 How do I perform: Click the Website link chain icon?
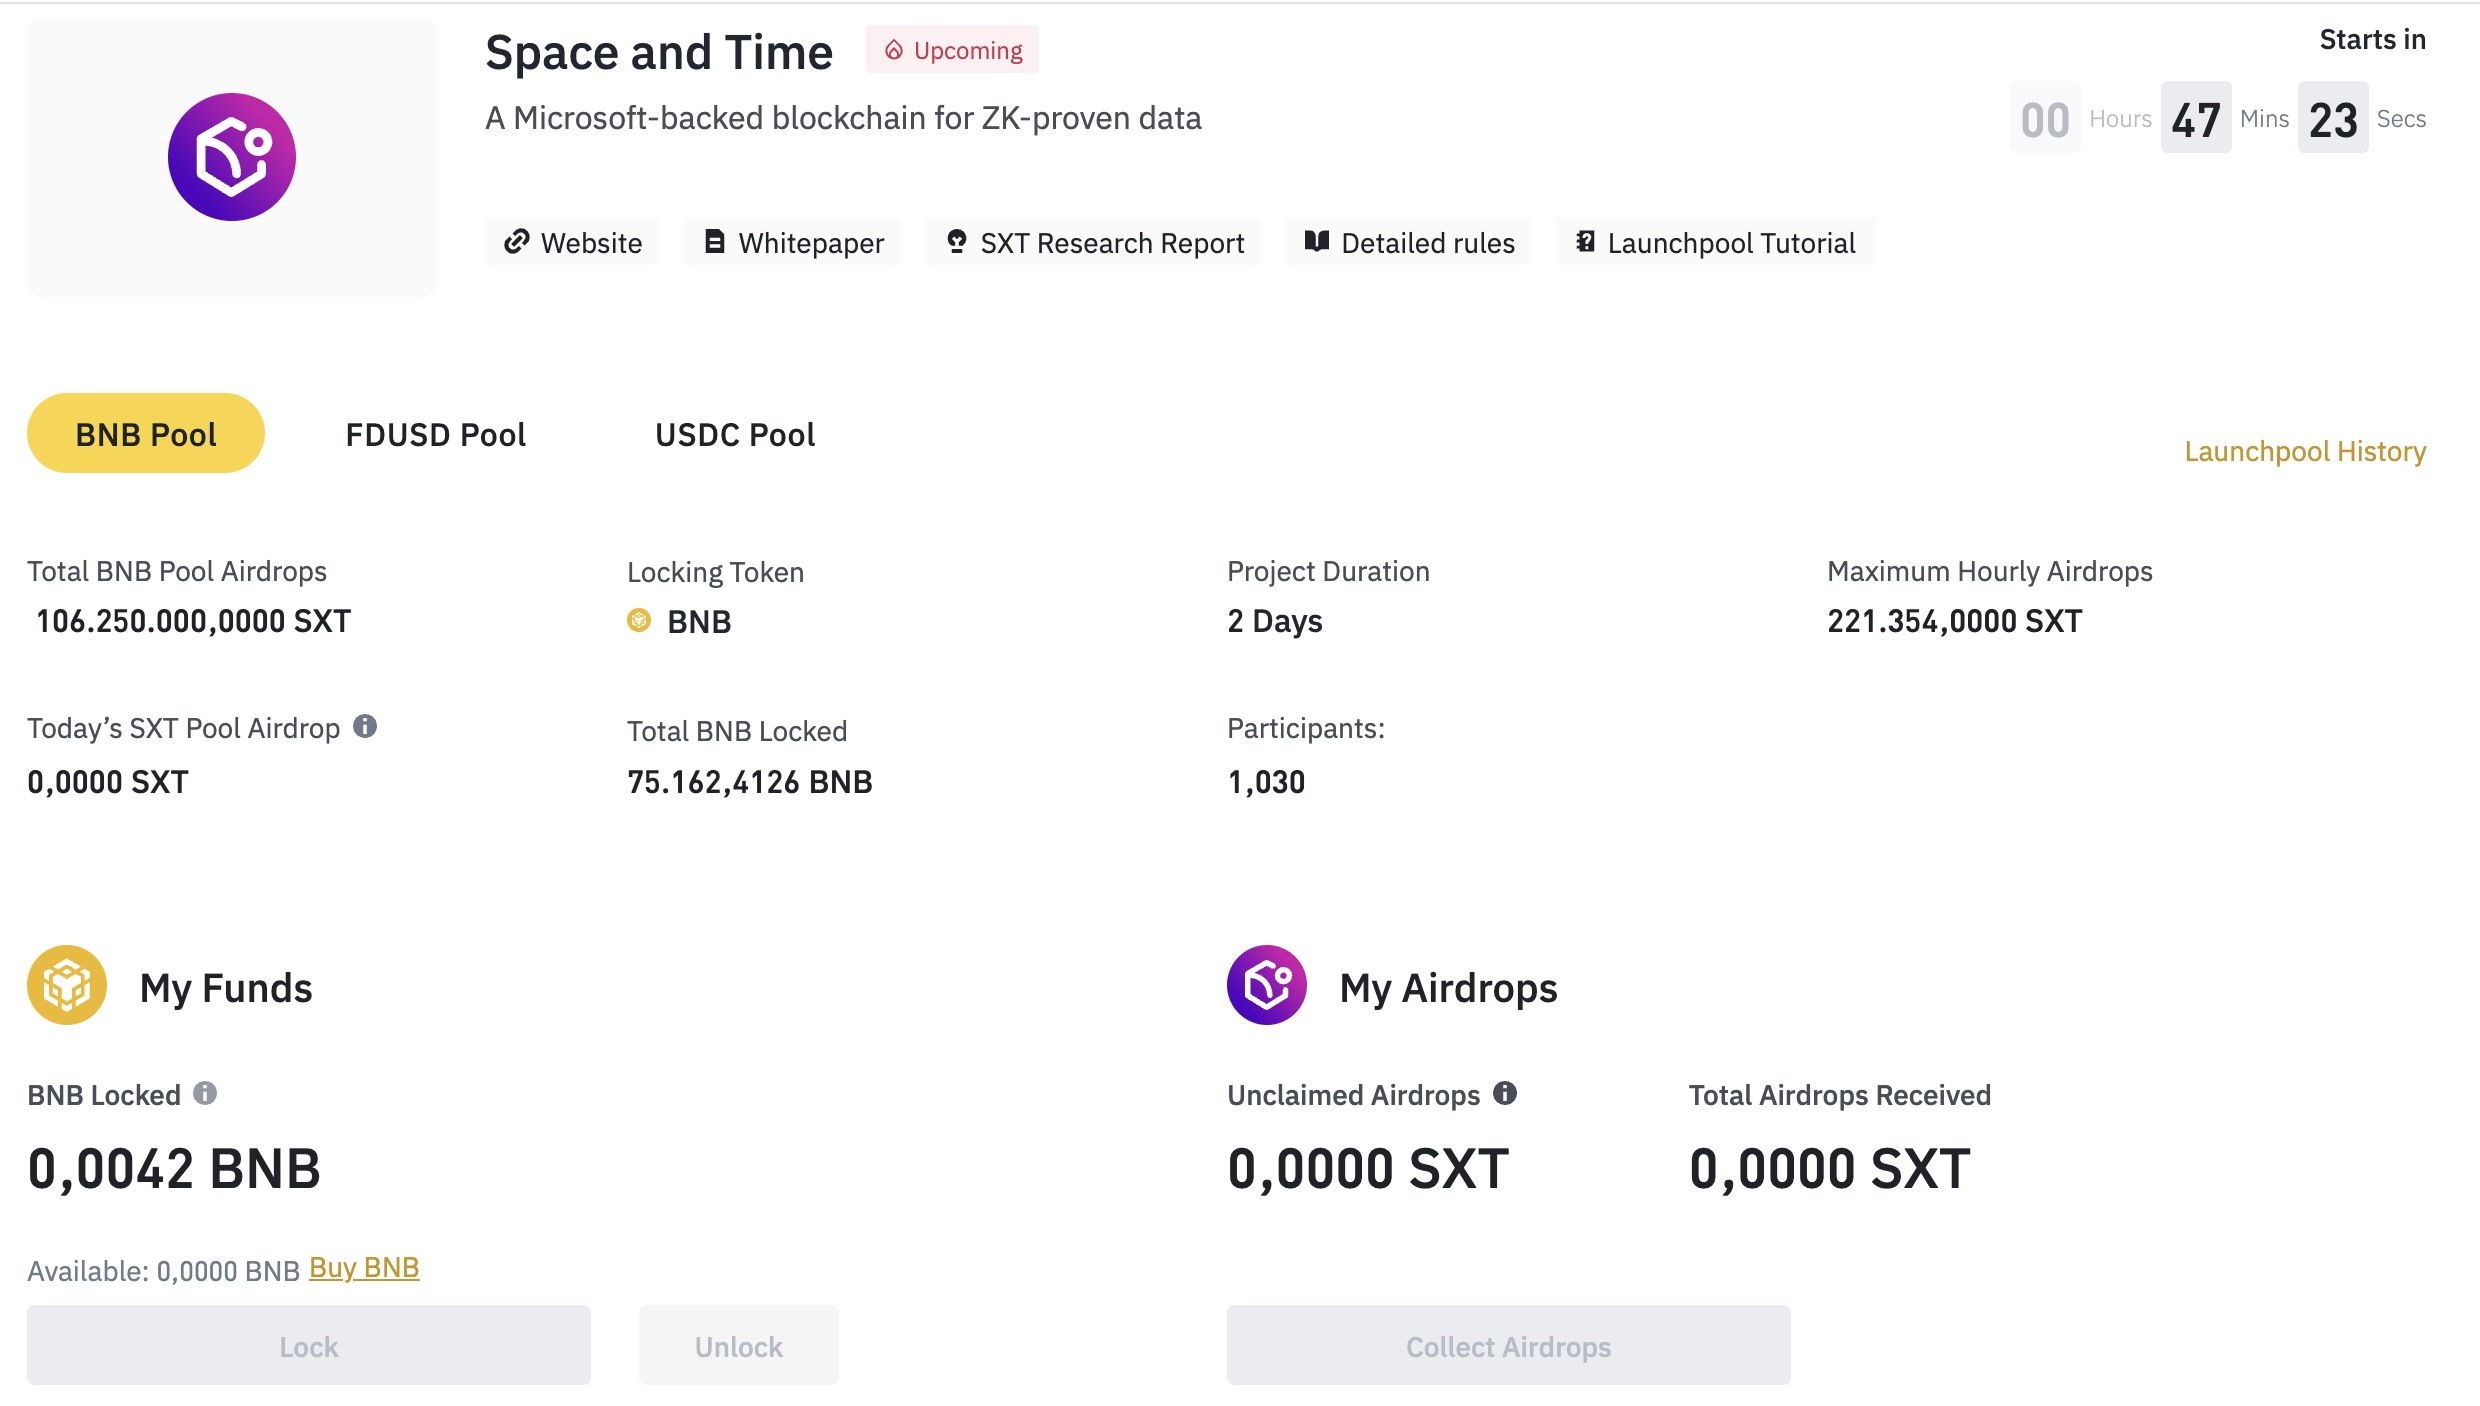516,242
